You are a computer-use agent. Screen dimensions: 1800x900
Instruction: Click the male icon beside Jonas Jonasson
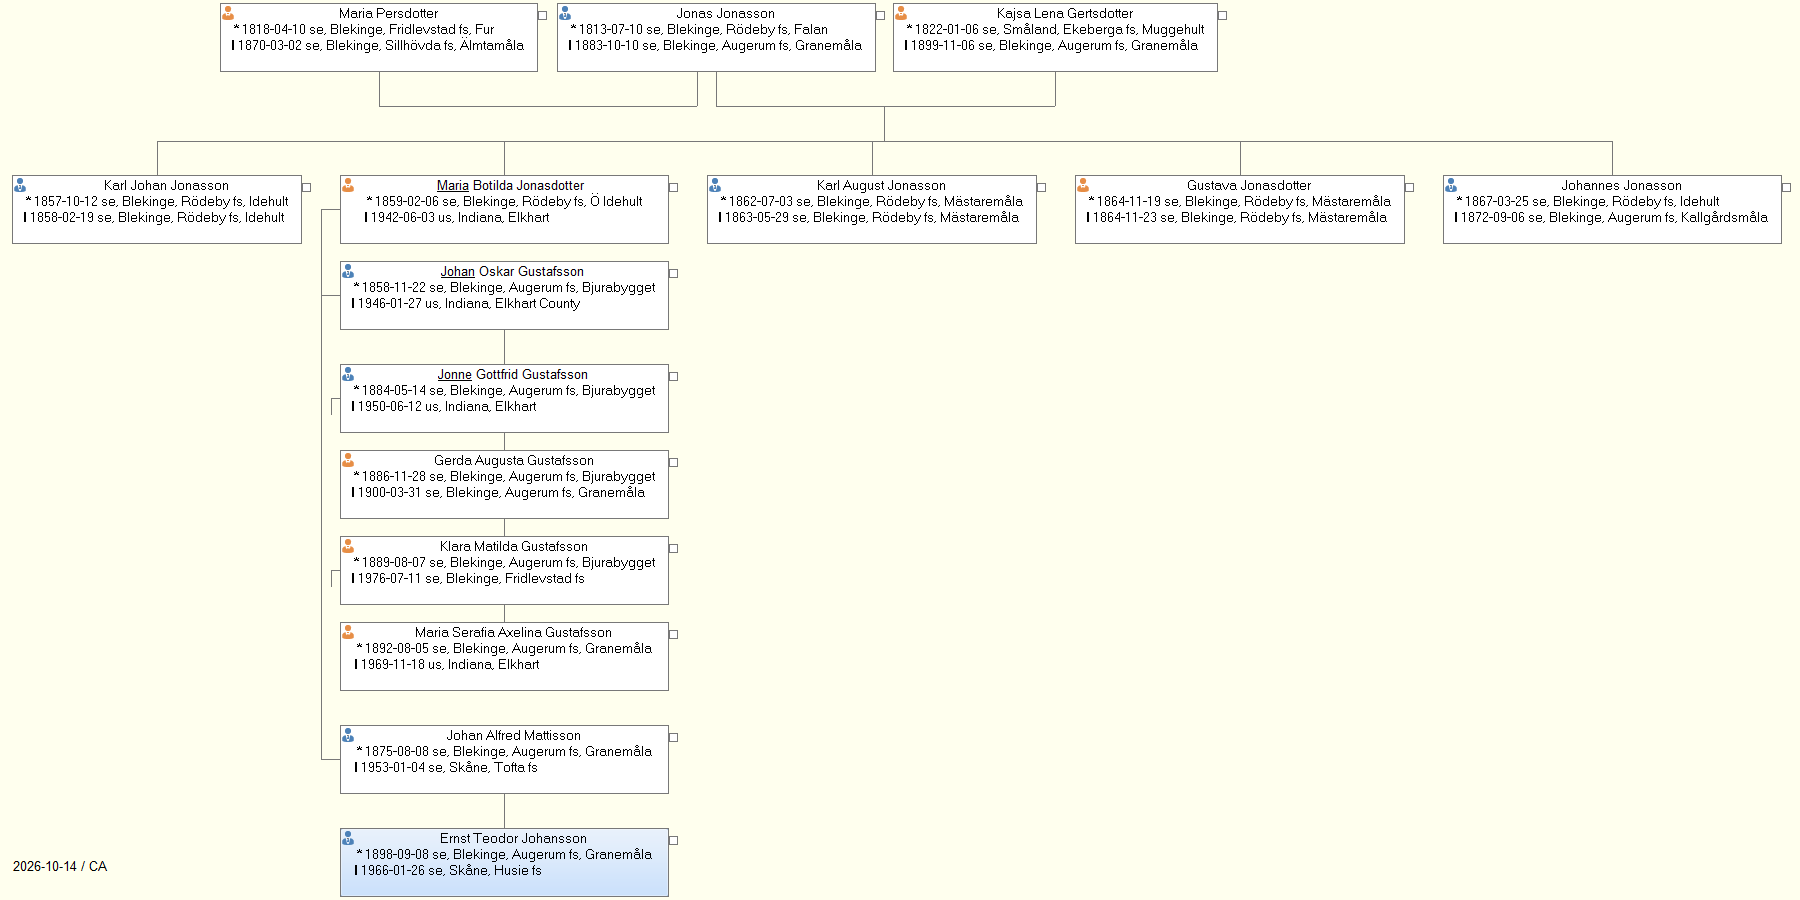point(565,13)
